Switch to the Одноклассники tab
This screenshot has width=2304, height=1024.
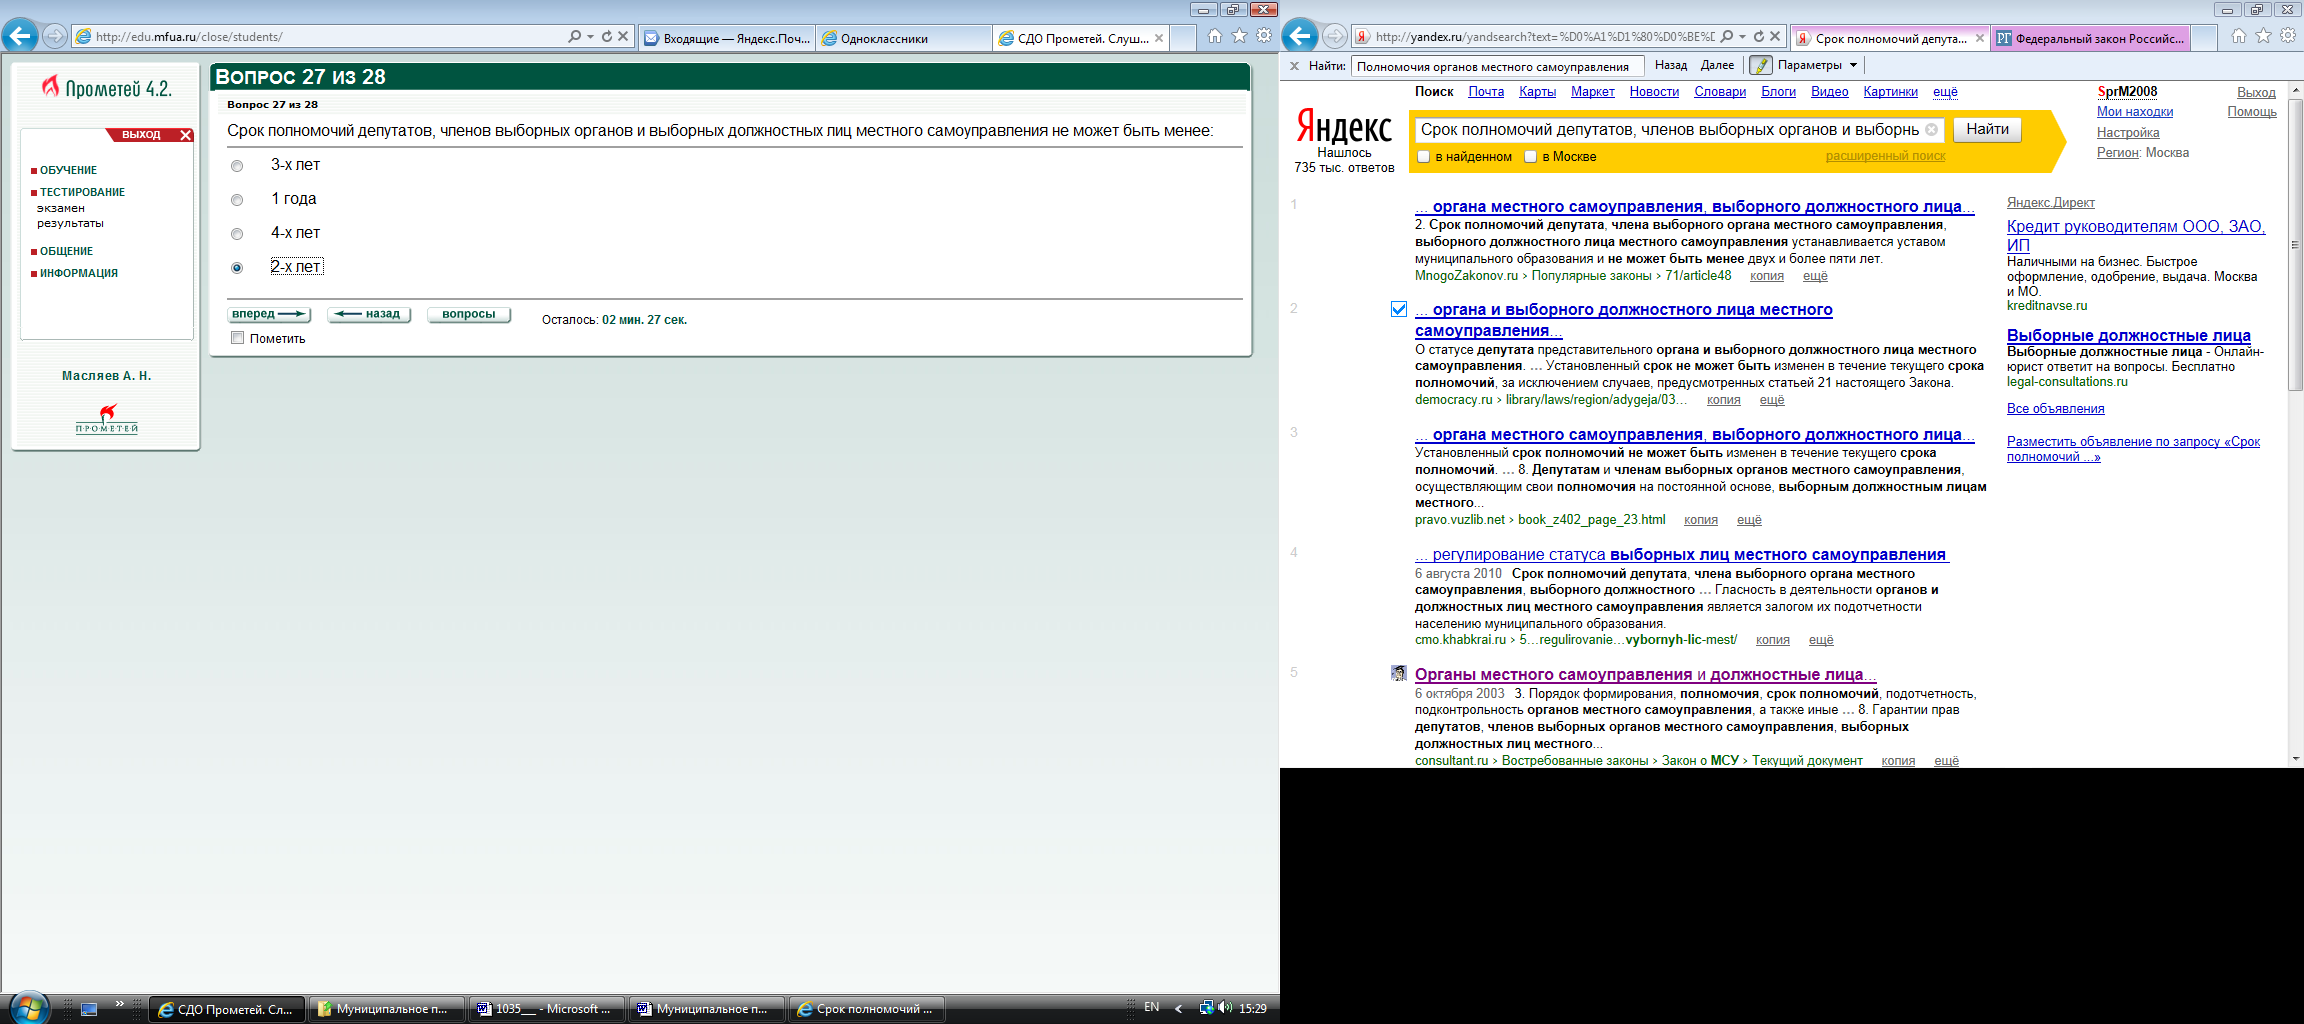point(904,38)
